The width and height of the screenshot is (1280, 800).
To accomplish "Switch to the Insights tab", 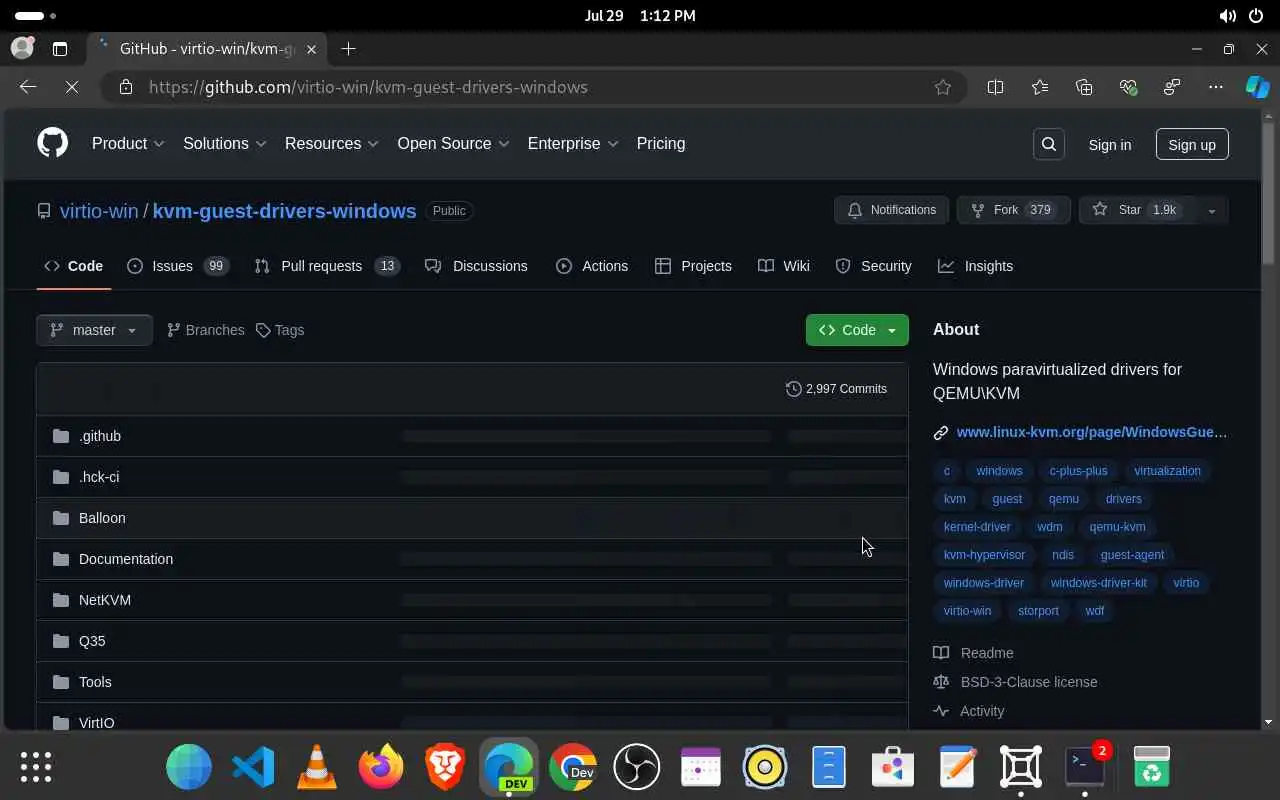I will click(x=976, y=266).
